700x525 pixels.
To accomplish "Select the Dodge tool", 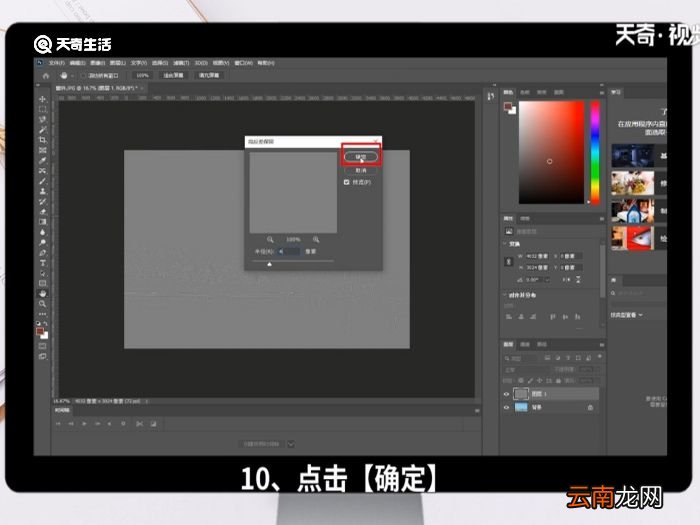I will click(42, 242).
